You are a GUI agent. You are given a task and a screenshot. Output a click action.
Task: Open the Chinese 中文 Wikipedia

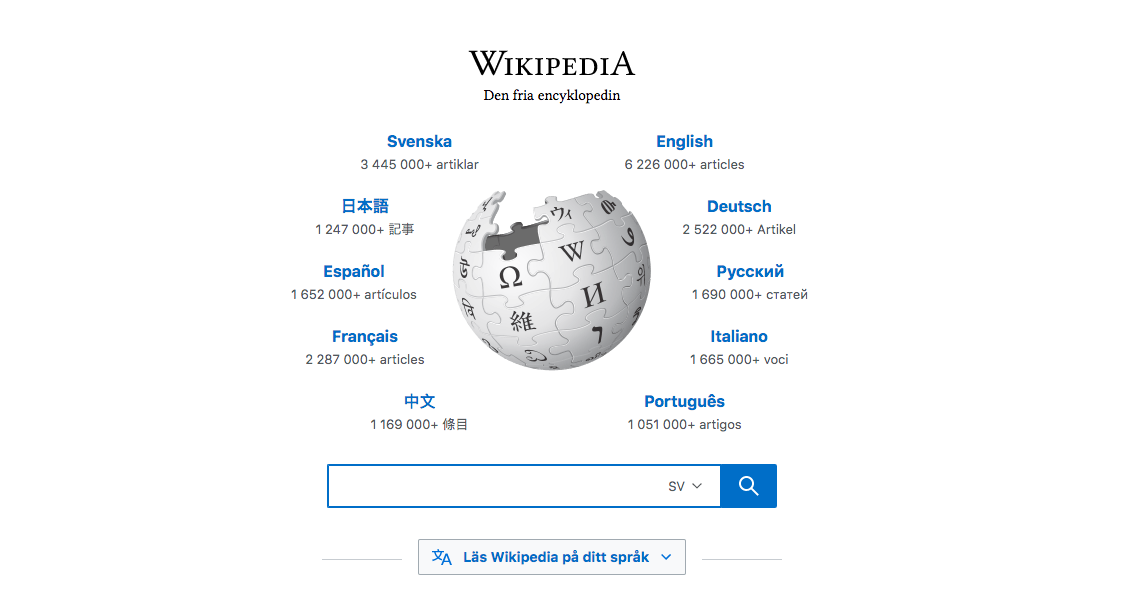click(419, 402)
